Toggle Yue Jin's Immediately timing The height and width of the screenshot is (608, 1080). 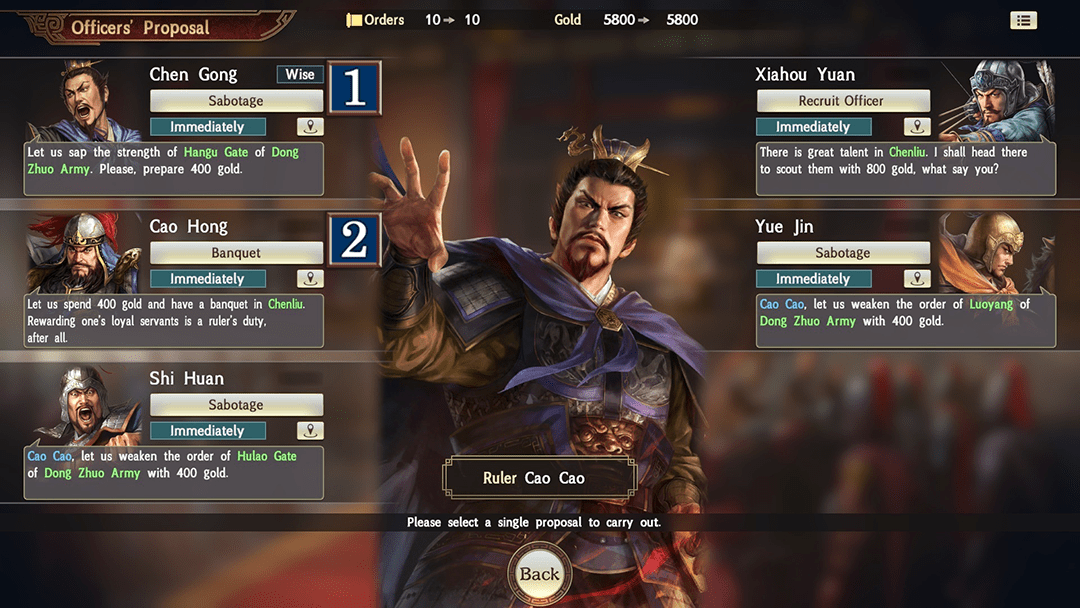[813, 279]
